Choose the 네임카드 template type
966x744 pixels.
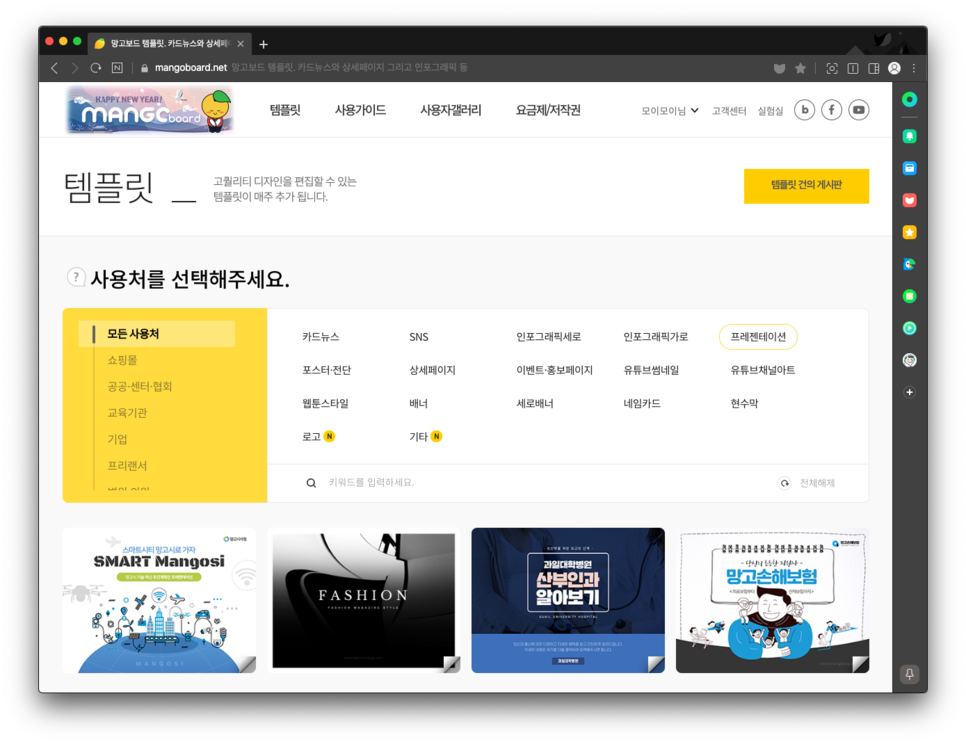[642, 403]
